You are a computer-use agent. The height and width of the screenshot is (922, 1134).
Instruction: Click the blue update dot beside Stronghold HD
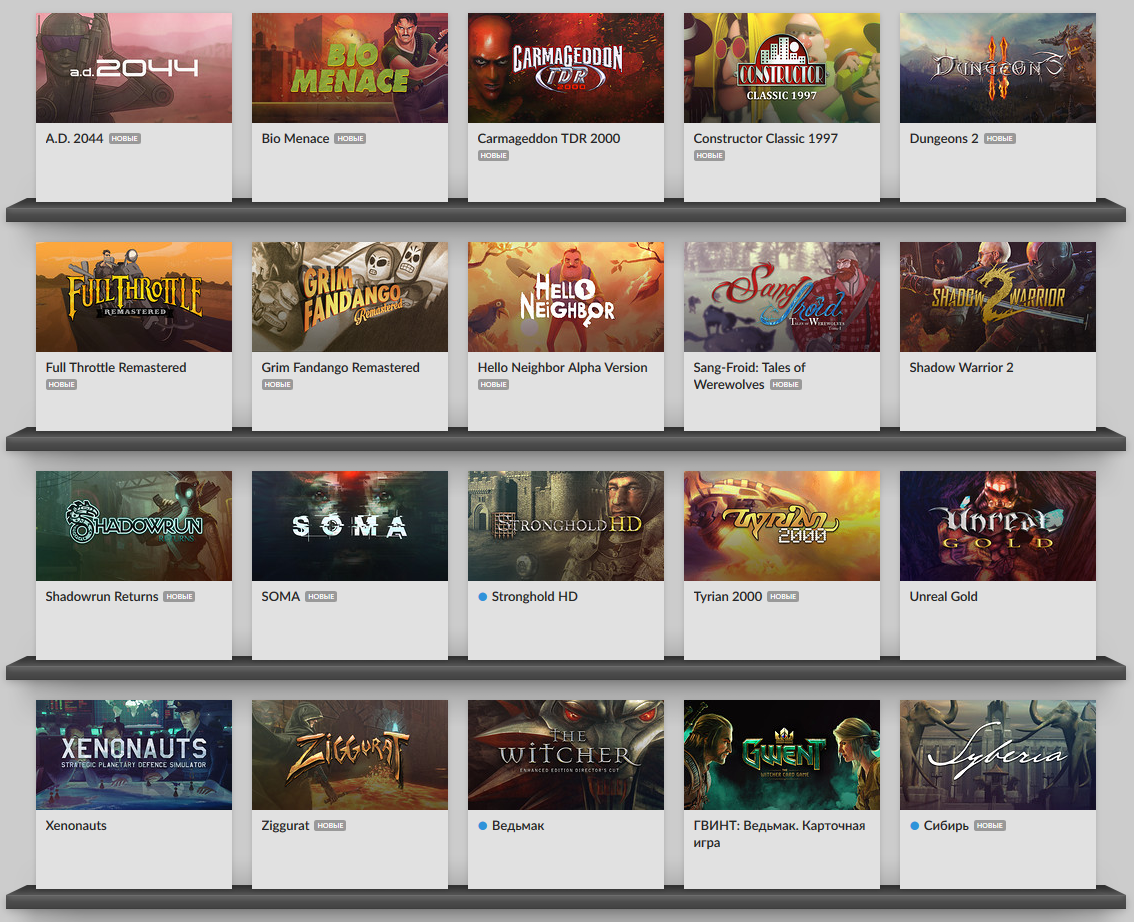point(482,597)
